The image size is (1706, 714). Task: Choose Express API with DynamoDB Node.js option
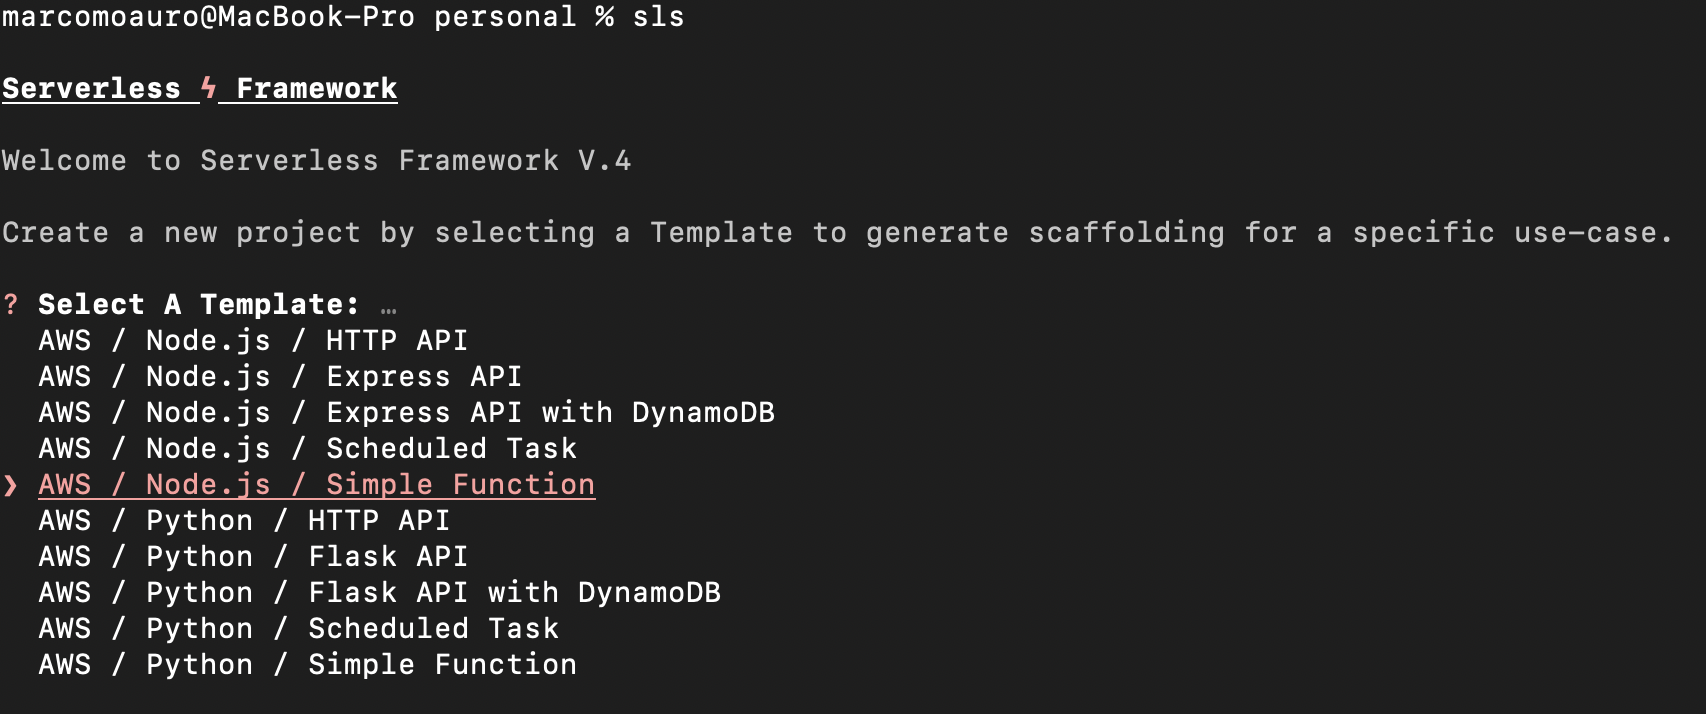click(x=406, y=413)
